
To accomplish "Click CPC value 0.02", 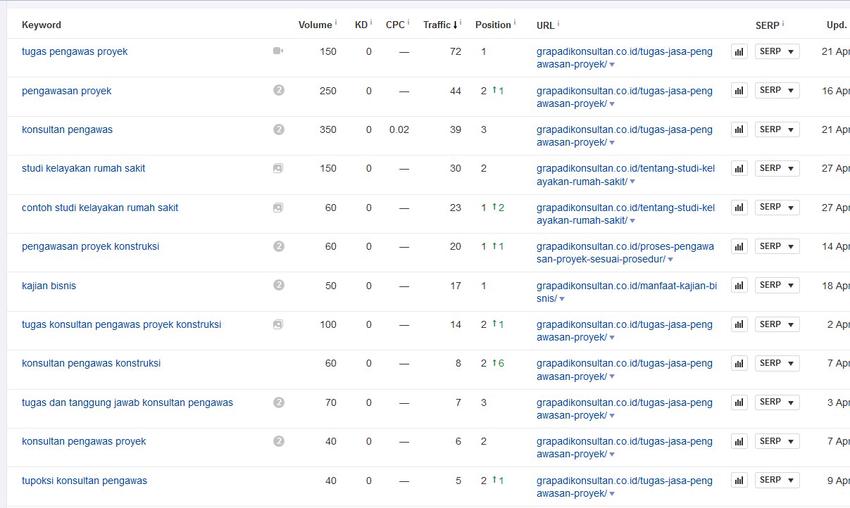I will tap(399, 130).
